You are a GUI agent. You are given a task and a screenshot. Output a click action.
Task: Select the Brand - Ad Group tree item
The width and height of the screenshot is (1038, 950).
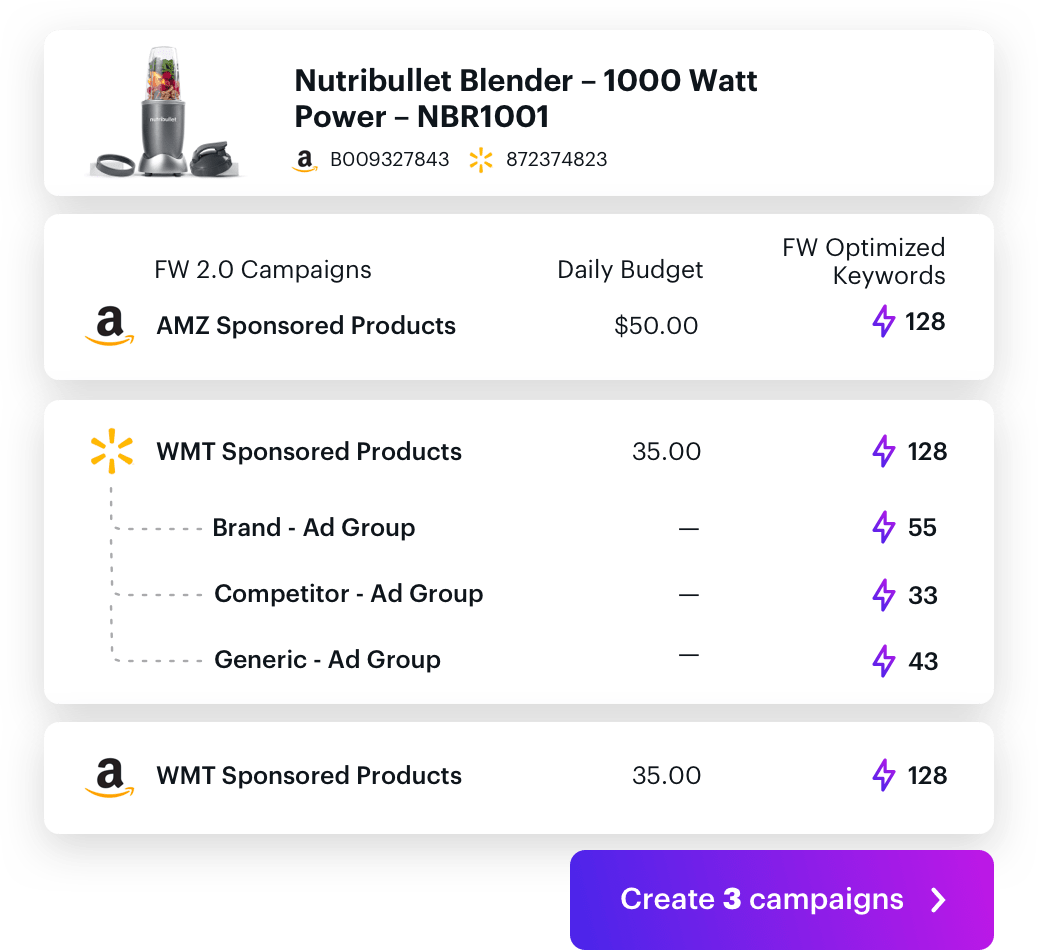pyautogui.click(x=314, y=528)
